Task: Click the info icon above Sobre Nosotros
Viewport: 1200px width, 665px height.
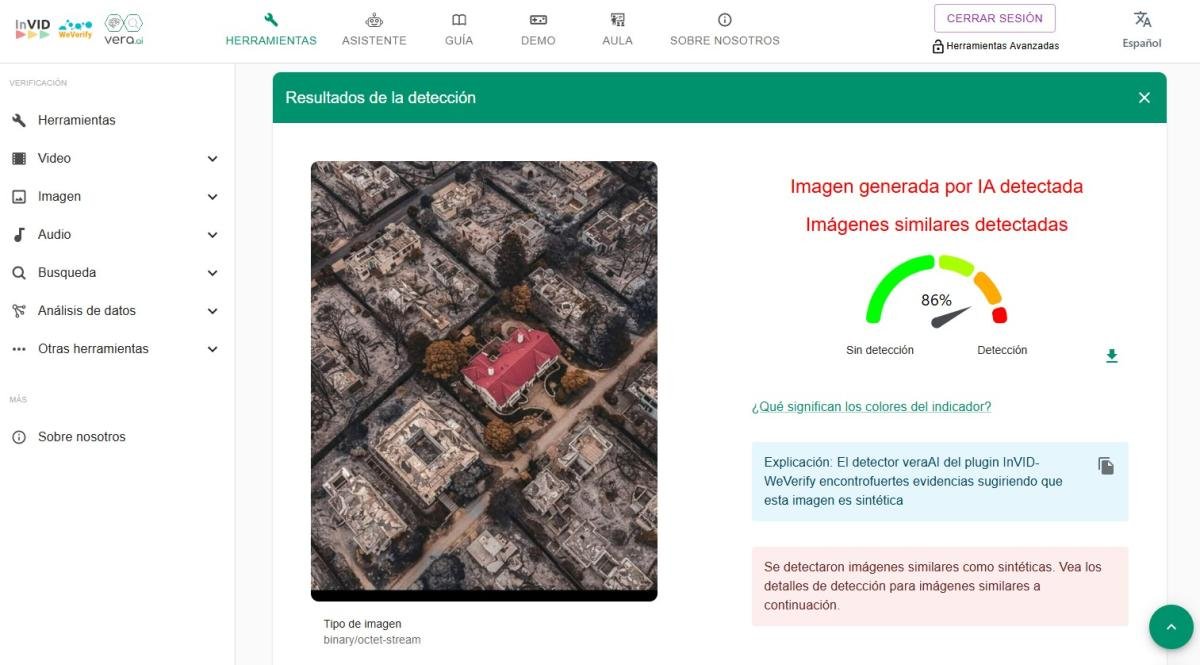Action: (x=725, y=19)
